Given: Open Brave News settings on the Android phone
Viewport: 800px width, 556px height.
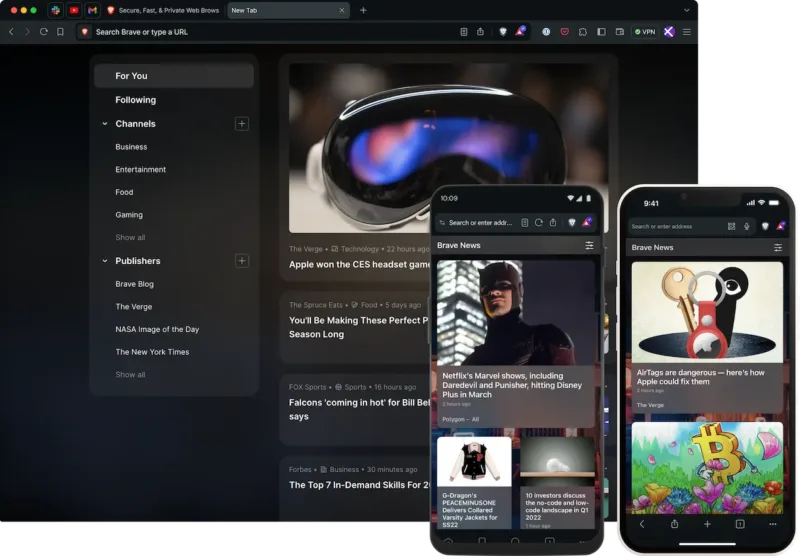Looking at the screenshot, I should 589,245.
